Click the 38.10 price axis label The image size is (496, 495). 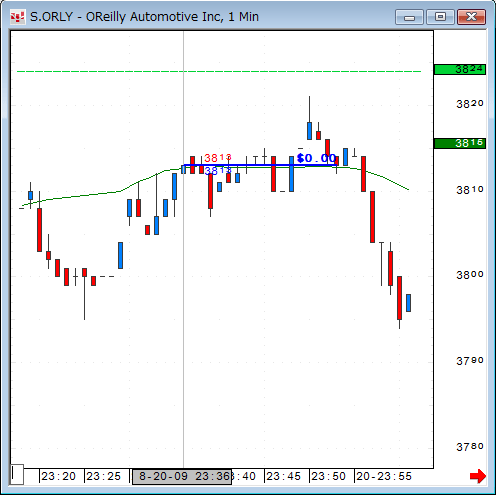pos(470,190)
